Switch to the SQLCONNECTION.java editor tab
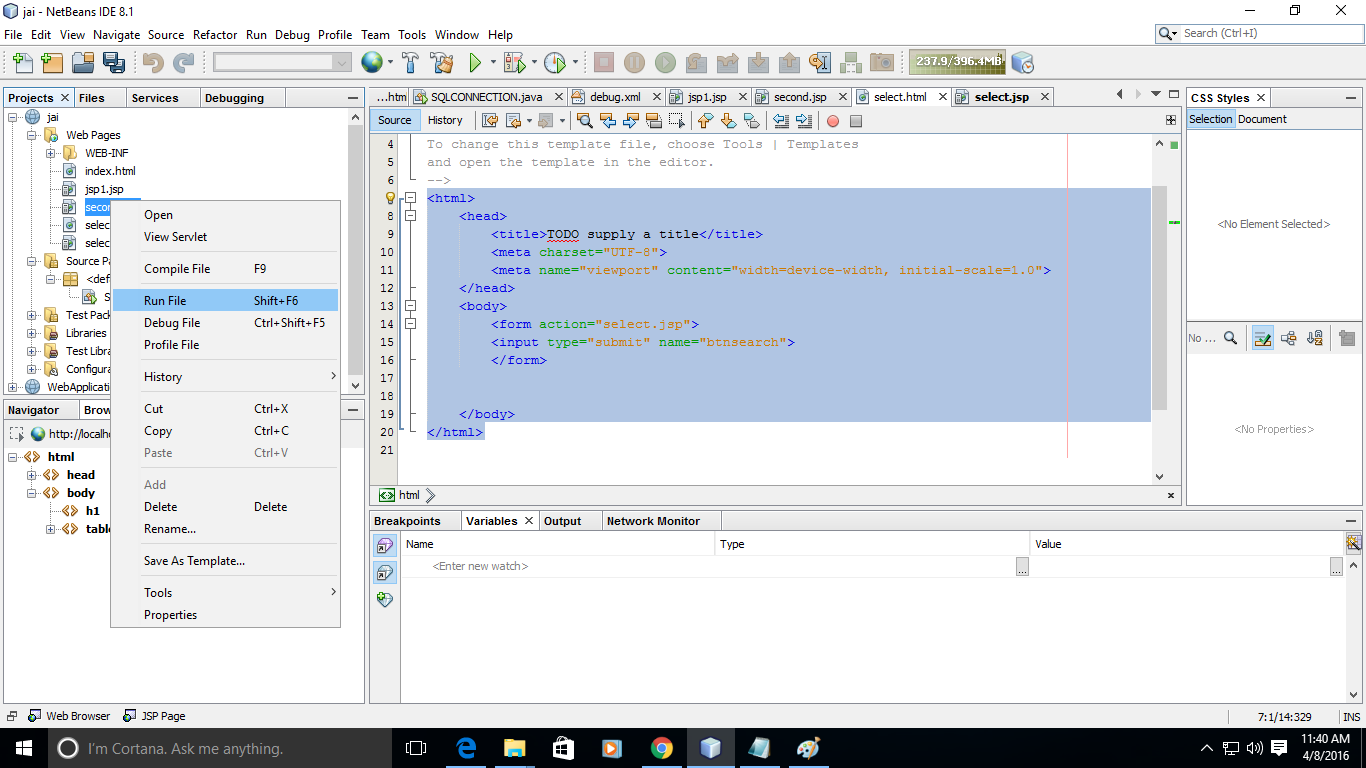The width and height of the screenshot is (1366, 768). click(x=487, y=97)
